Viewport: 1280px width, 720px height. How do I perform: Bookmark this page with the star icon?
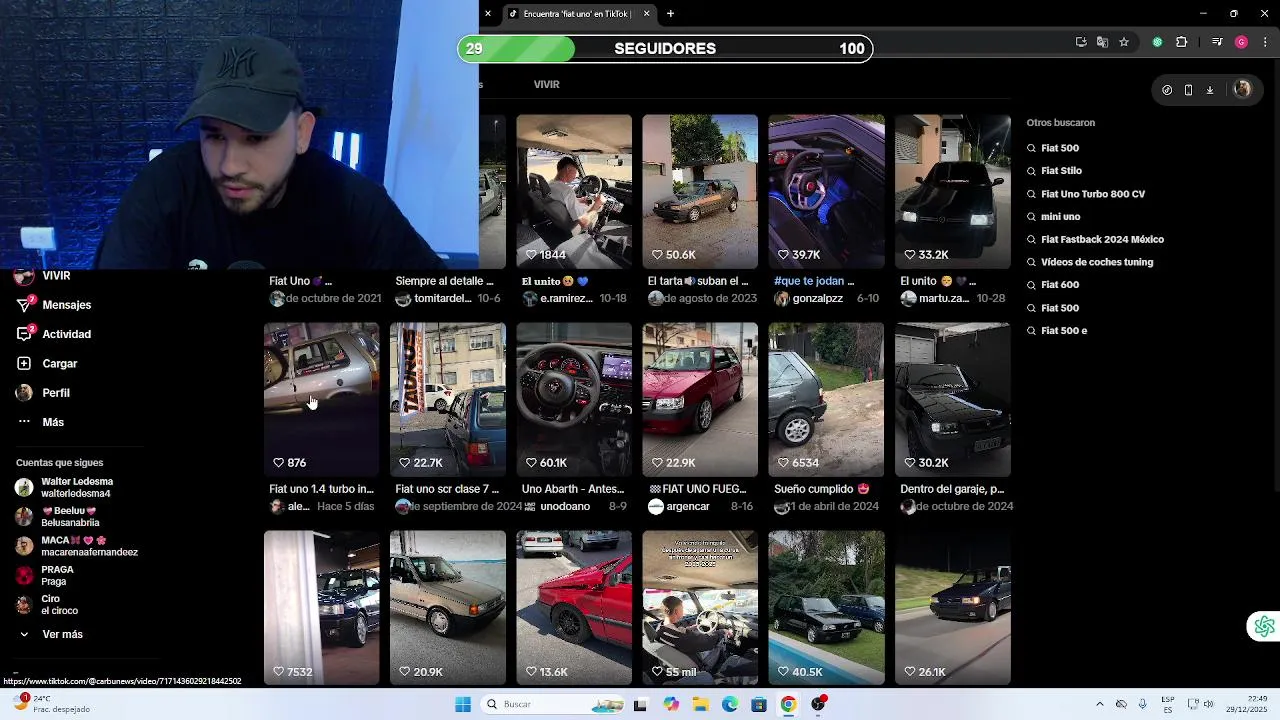pyautogui.click(x=1124, y=42)
